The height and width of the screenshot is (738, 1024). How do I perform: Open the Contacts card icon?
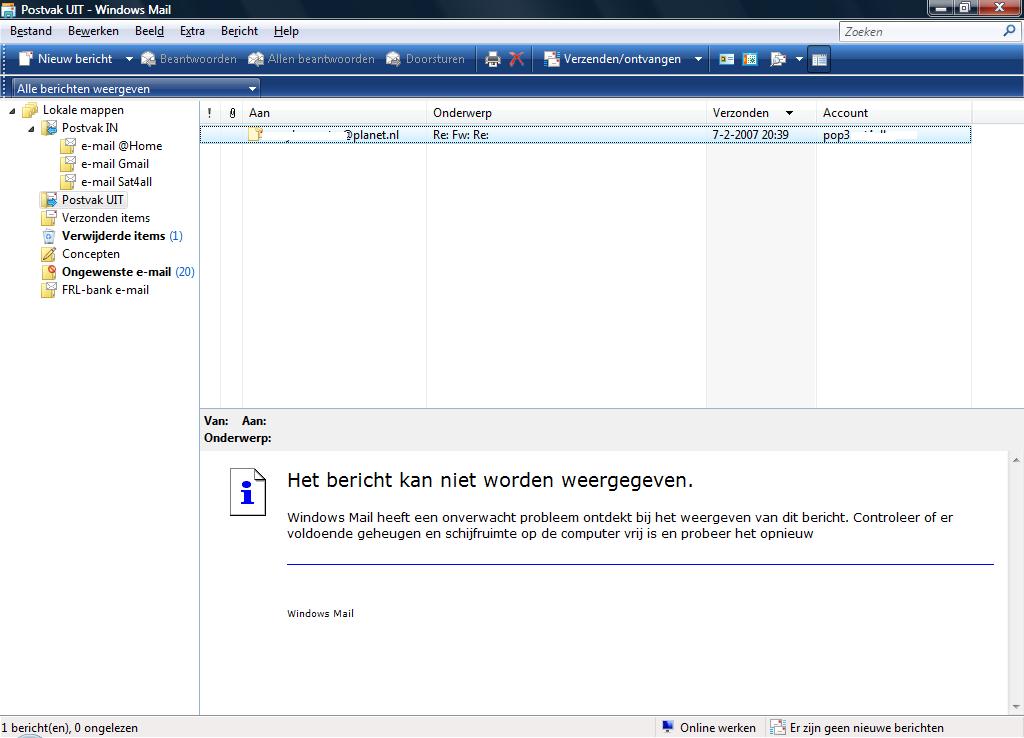(x=726, y=59)
